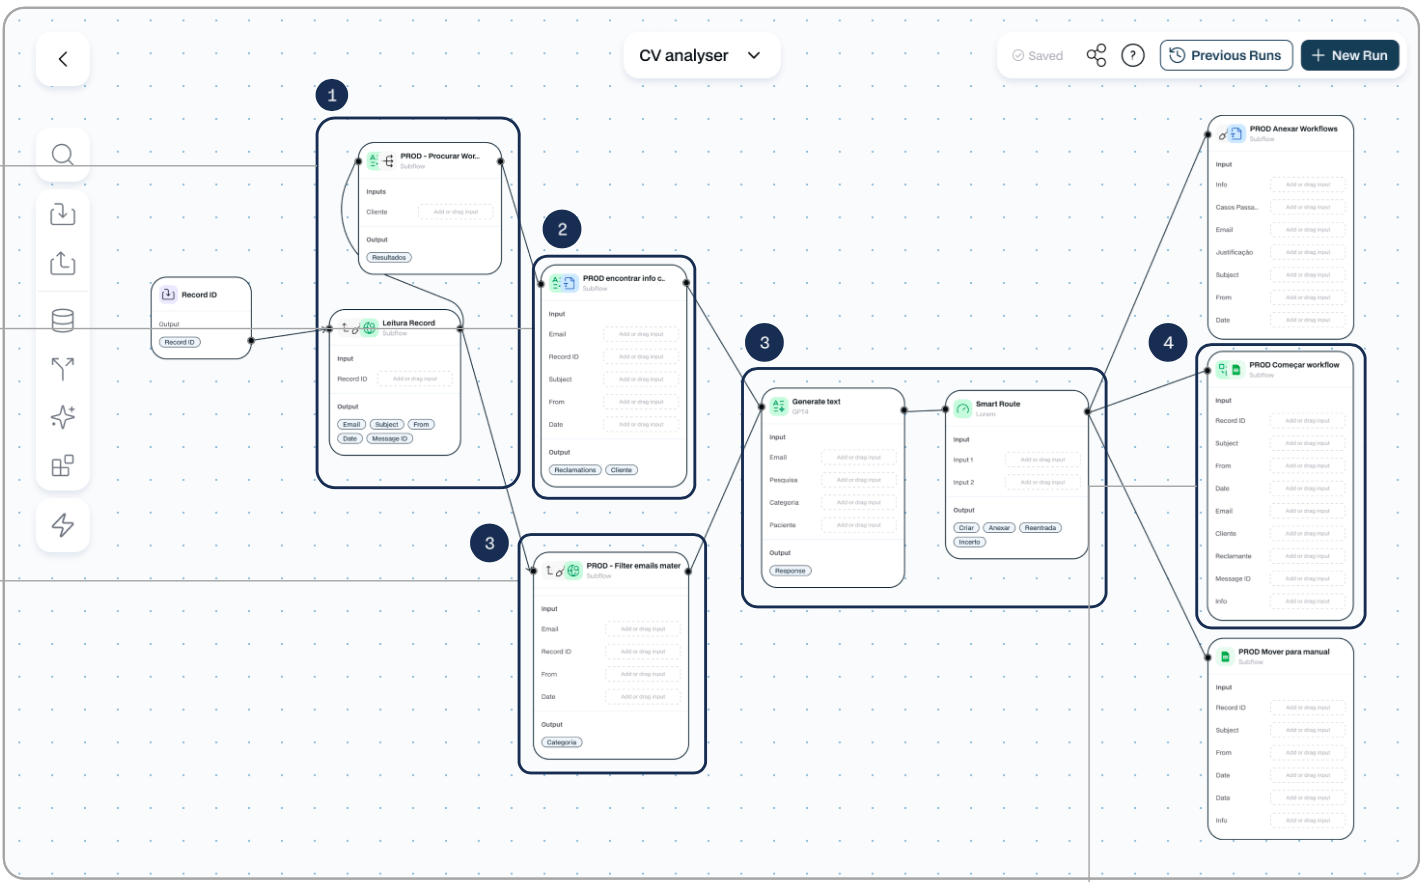
Task: Select the branching route tool in sidebar
Action: coord(63,369)
